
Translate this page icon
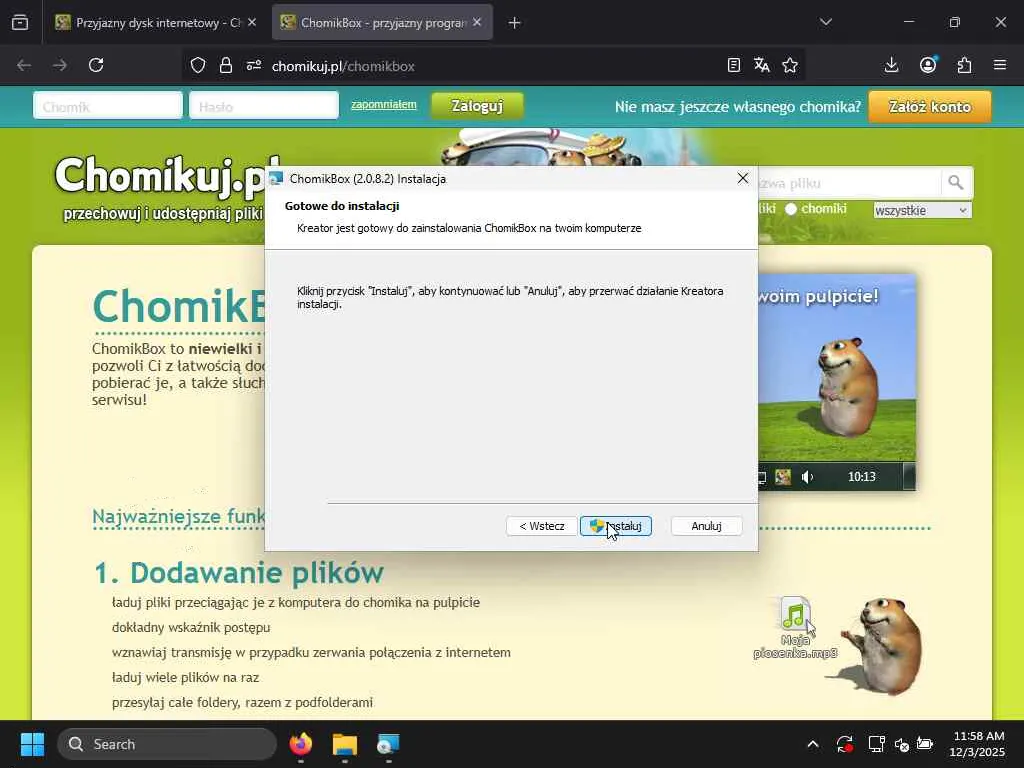point(761,65)
